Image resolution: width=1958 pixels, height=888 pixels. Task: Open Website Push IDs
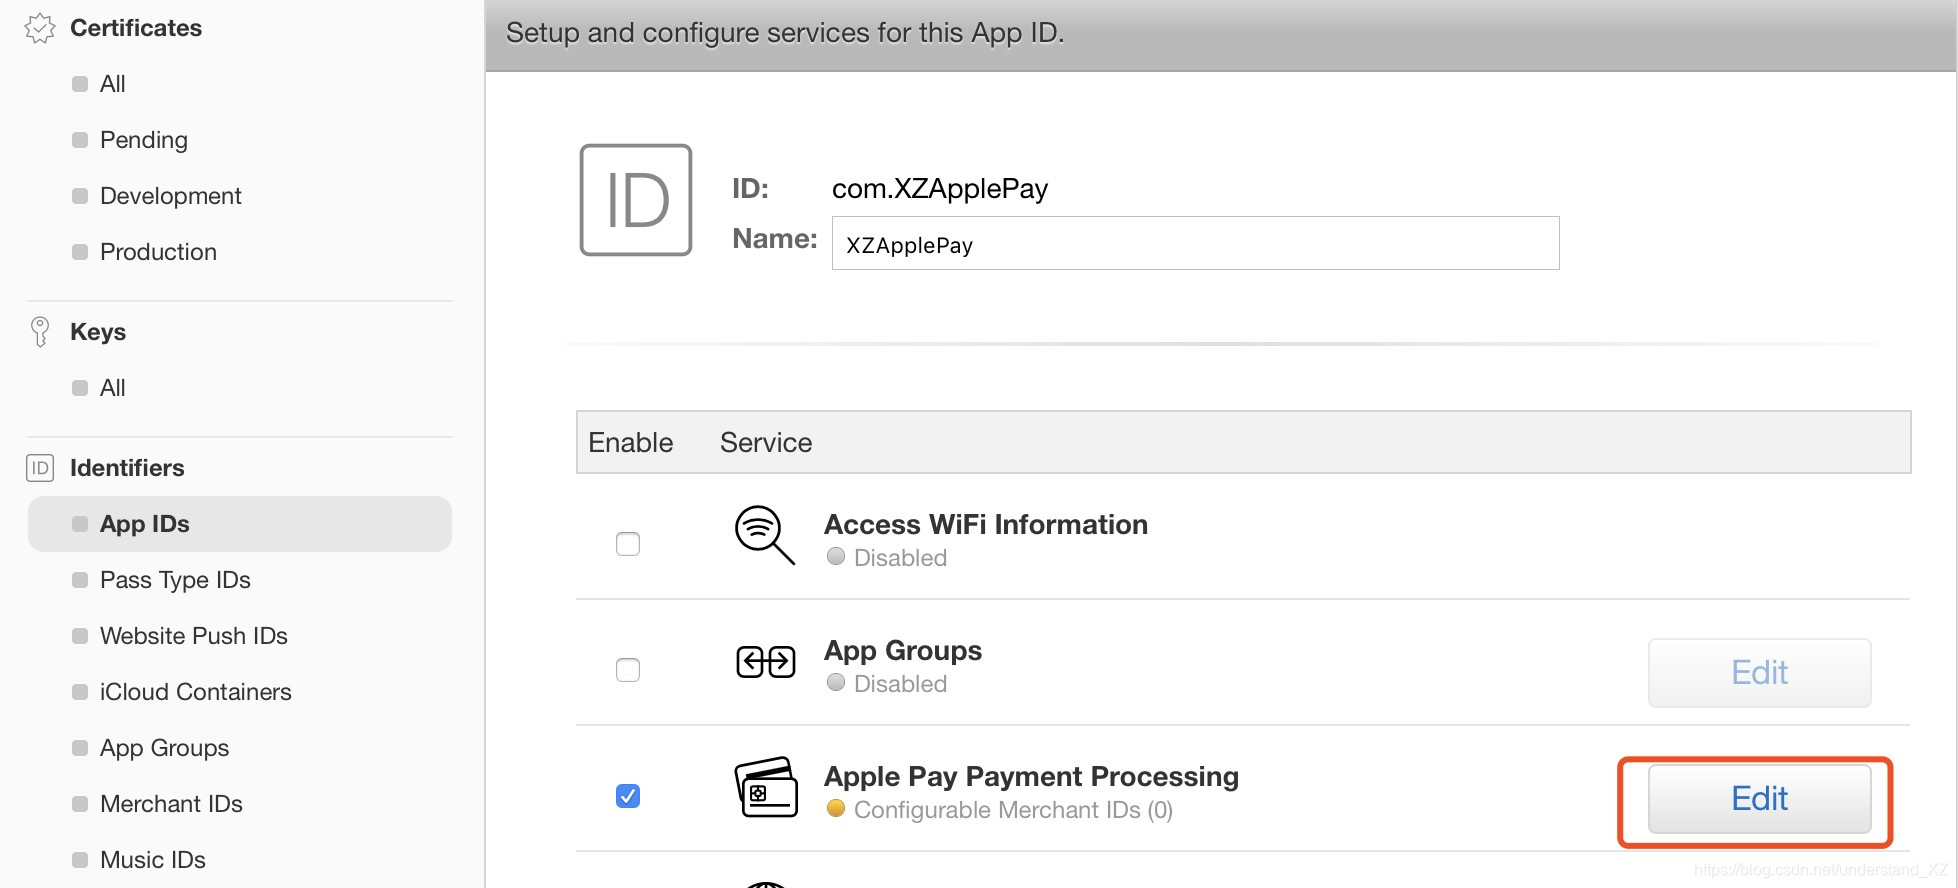pyautogui.click(x=194, y=636)
